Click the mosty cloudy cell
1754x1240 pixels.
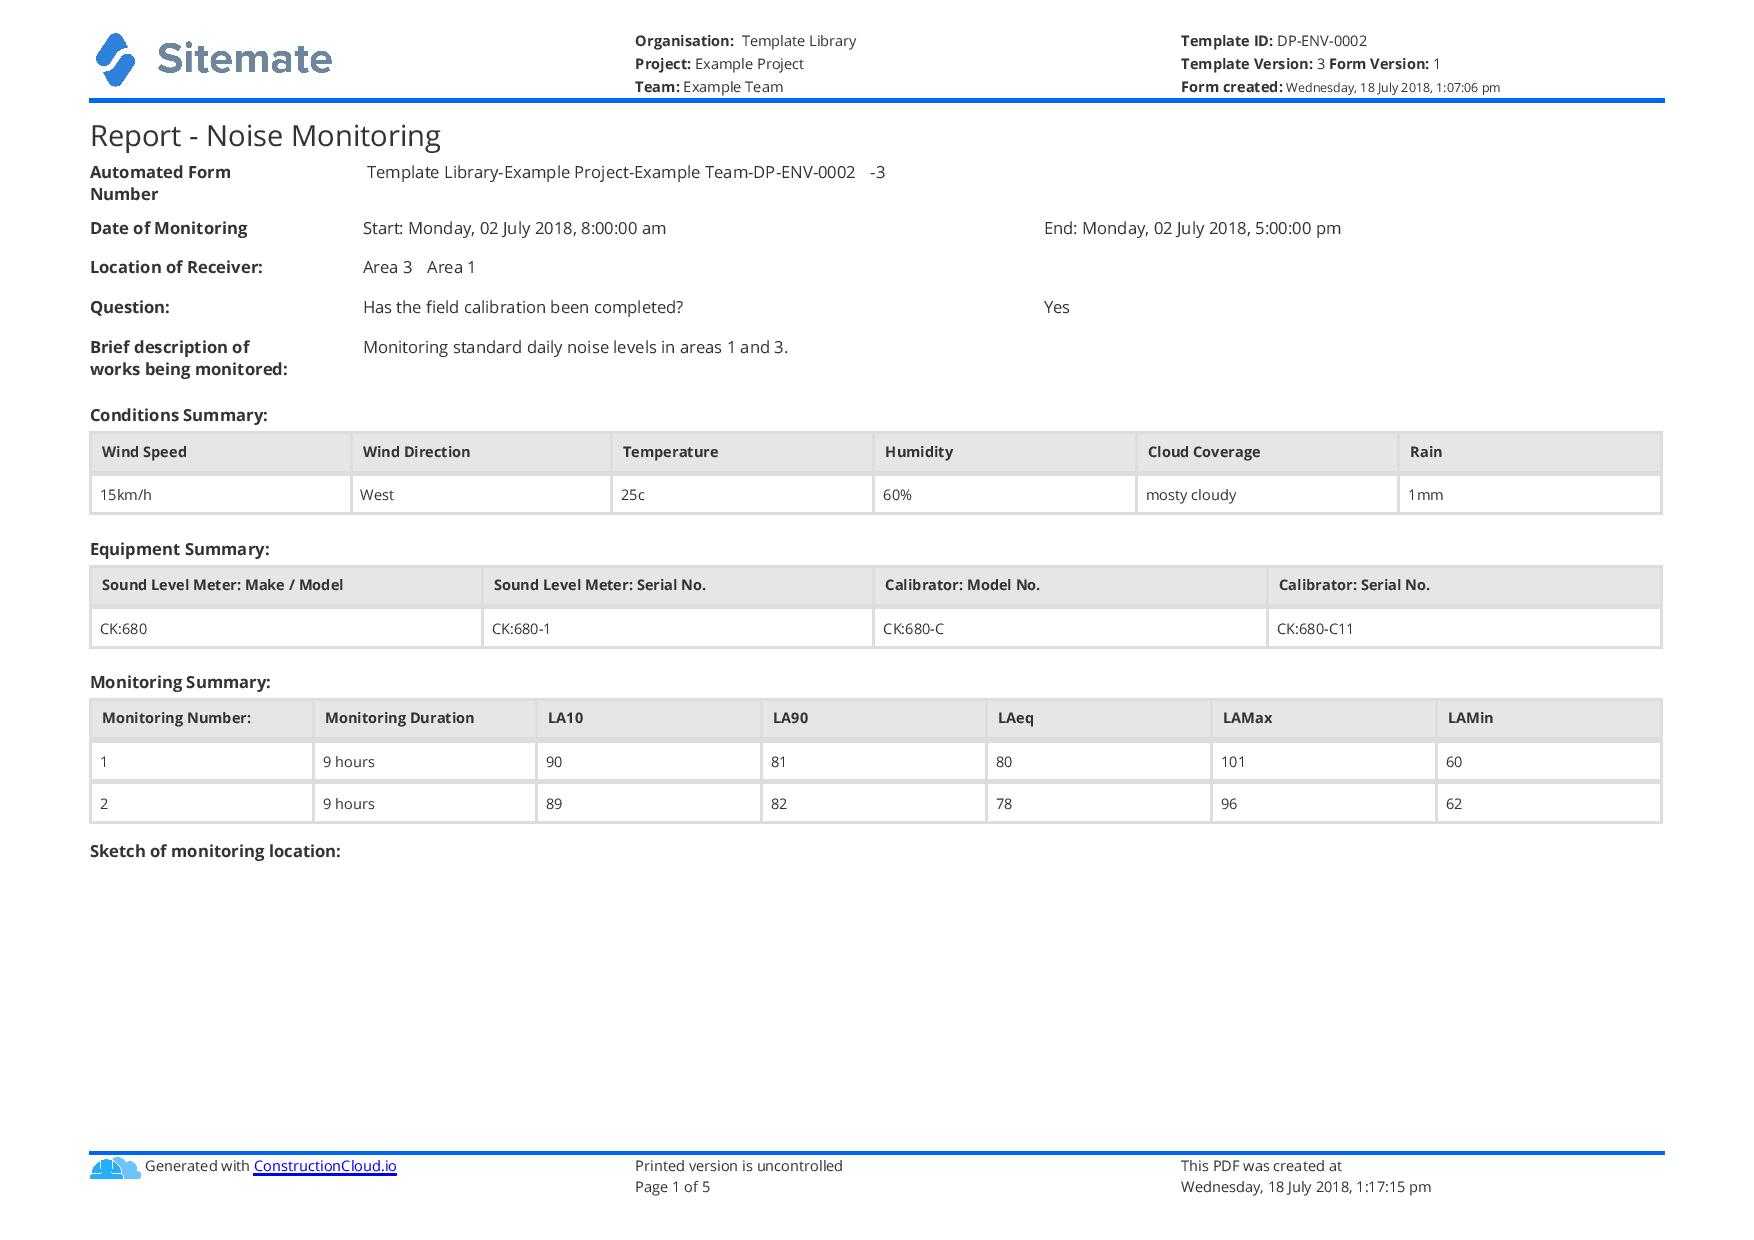tap(1190, 495)
